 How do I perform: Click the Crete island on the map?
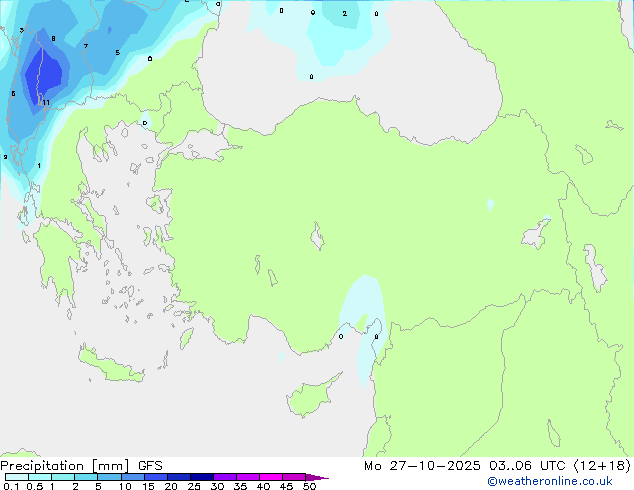[111, 366]
